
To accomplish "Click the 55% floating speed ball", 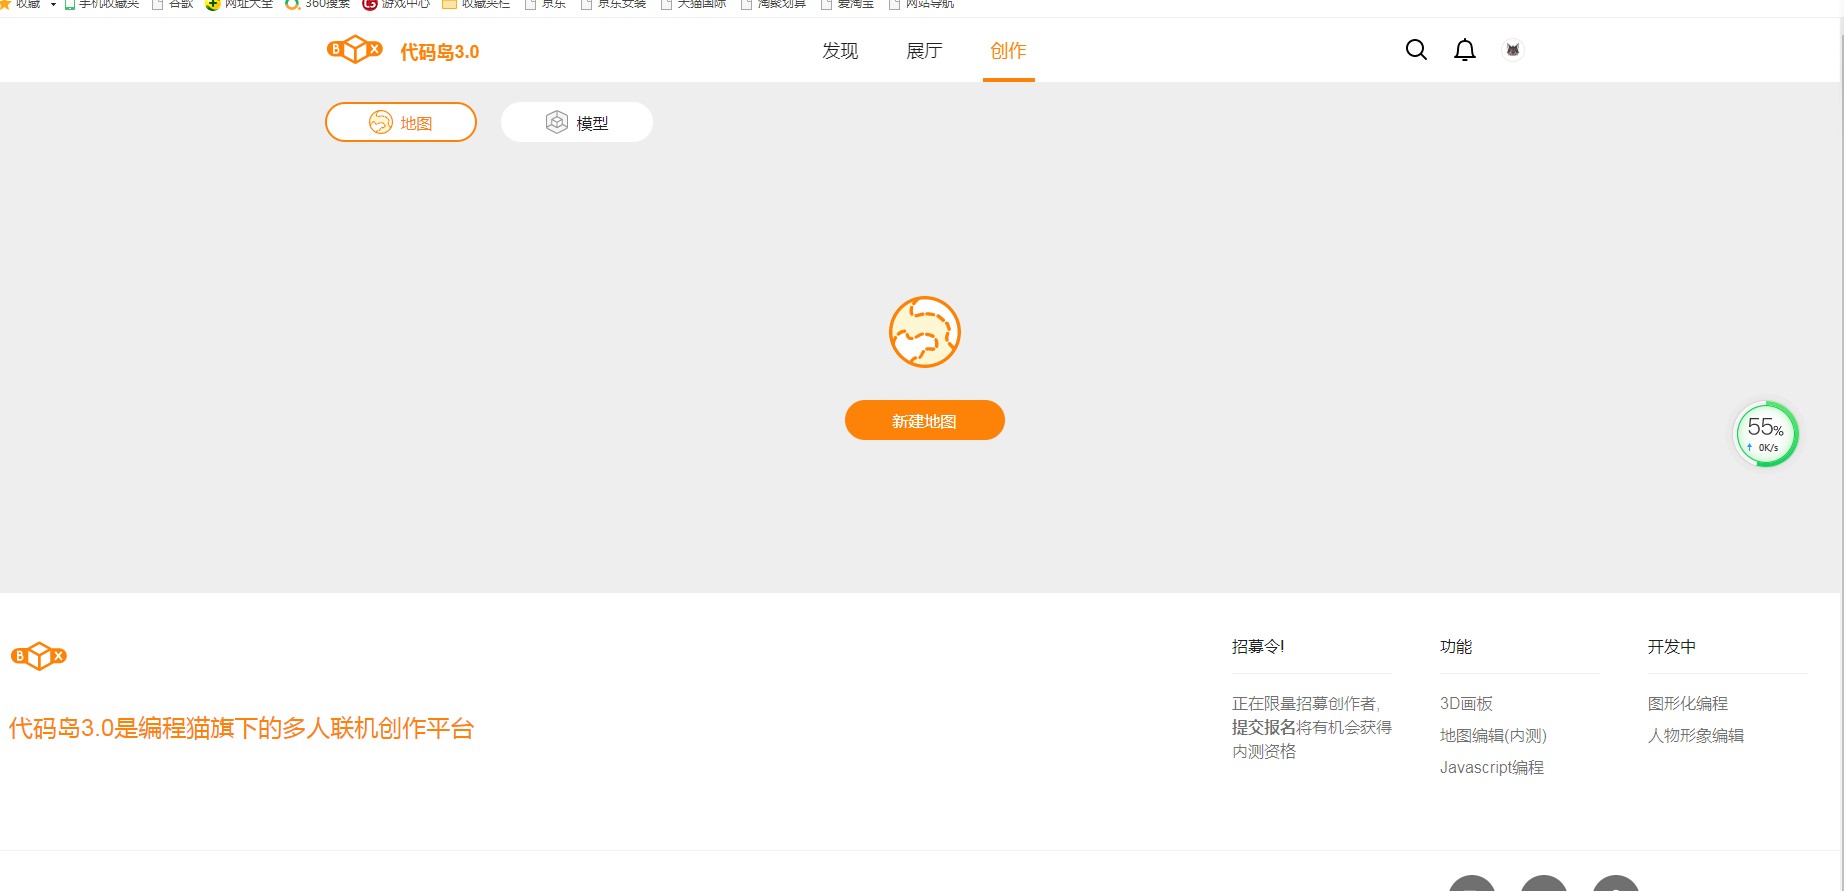I will pos(1766,434).
